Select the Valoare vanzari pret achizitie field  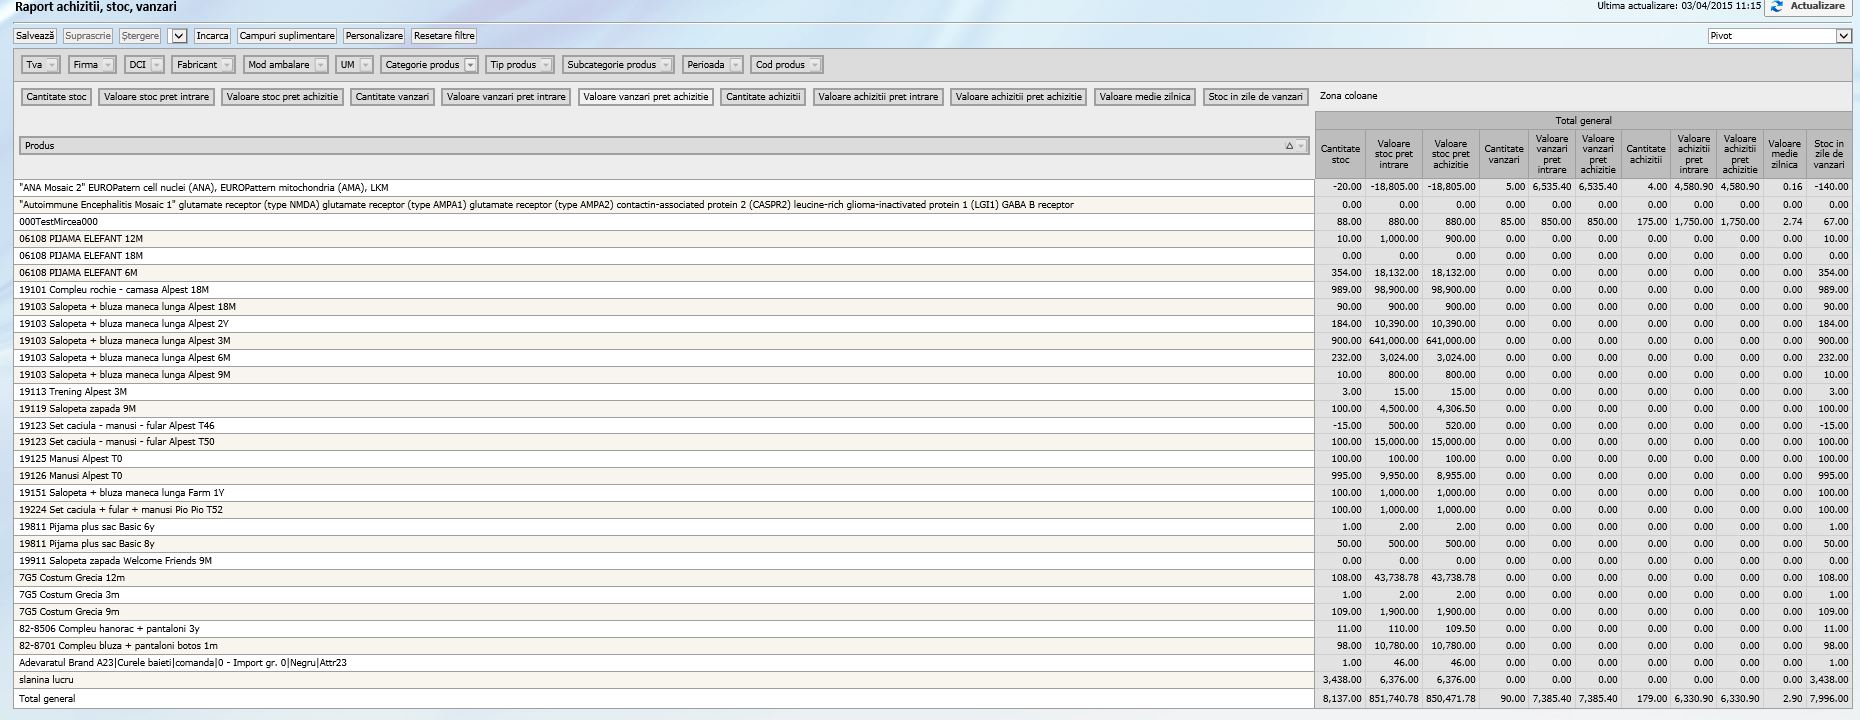tap(646, 97)
